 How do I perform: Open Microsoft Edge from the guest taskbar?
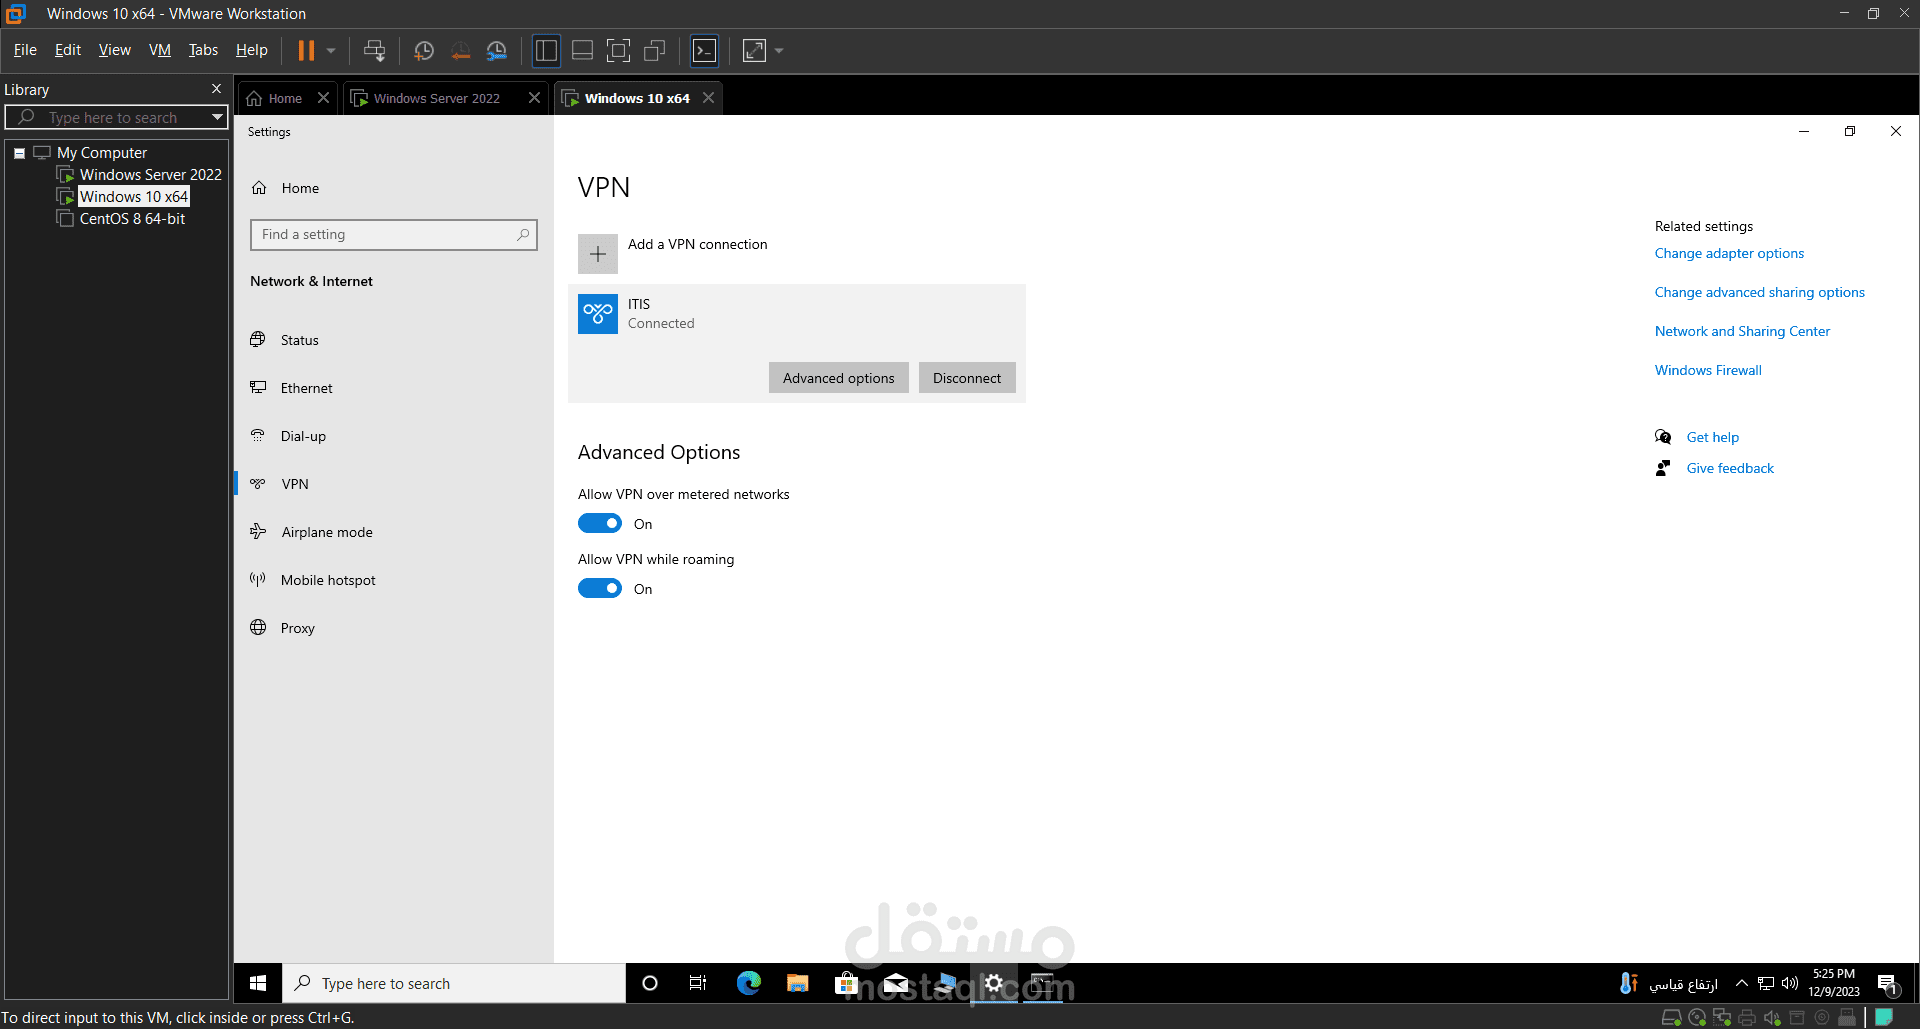pyautogui.click(x=749, y=983)
